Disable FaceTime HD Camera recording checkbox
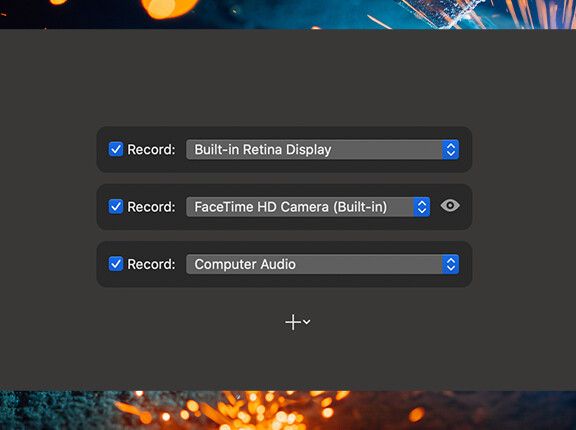576x430 pixels. 116,207
